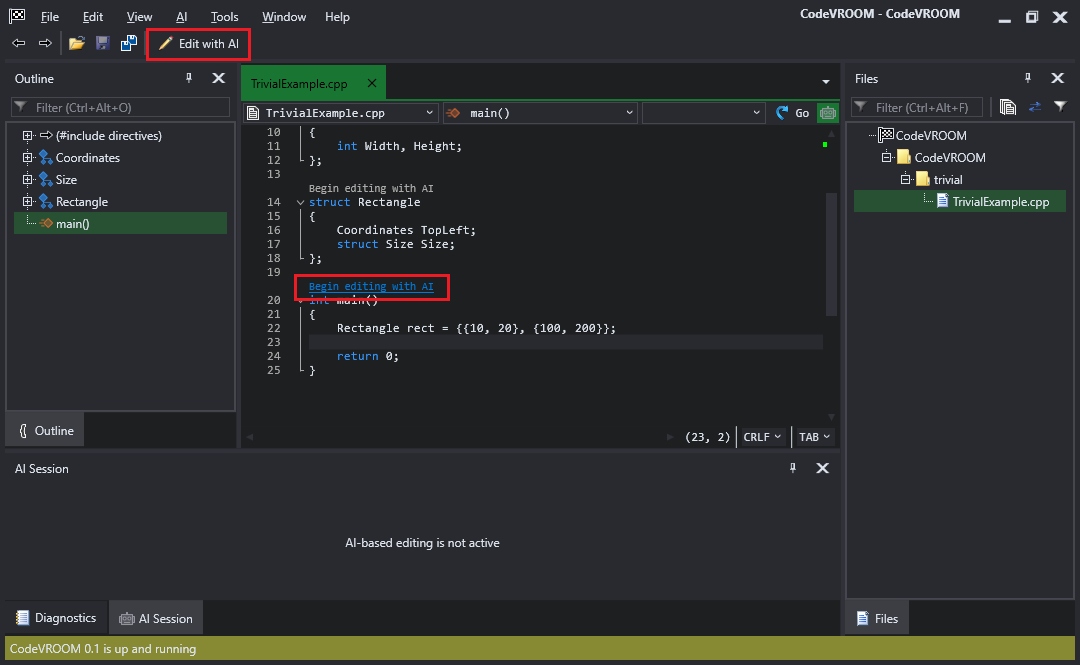1080x665 pixels.
Task: Click the blue Go arrow icon
Action: coord(782,113)
